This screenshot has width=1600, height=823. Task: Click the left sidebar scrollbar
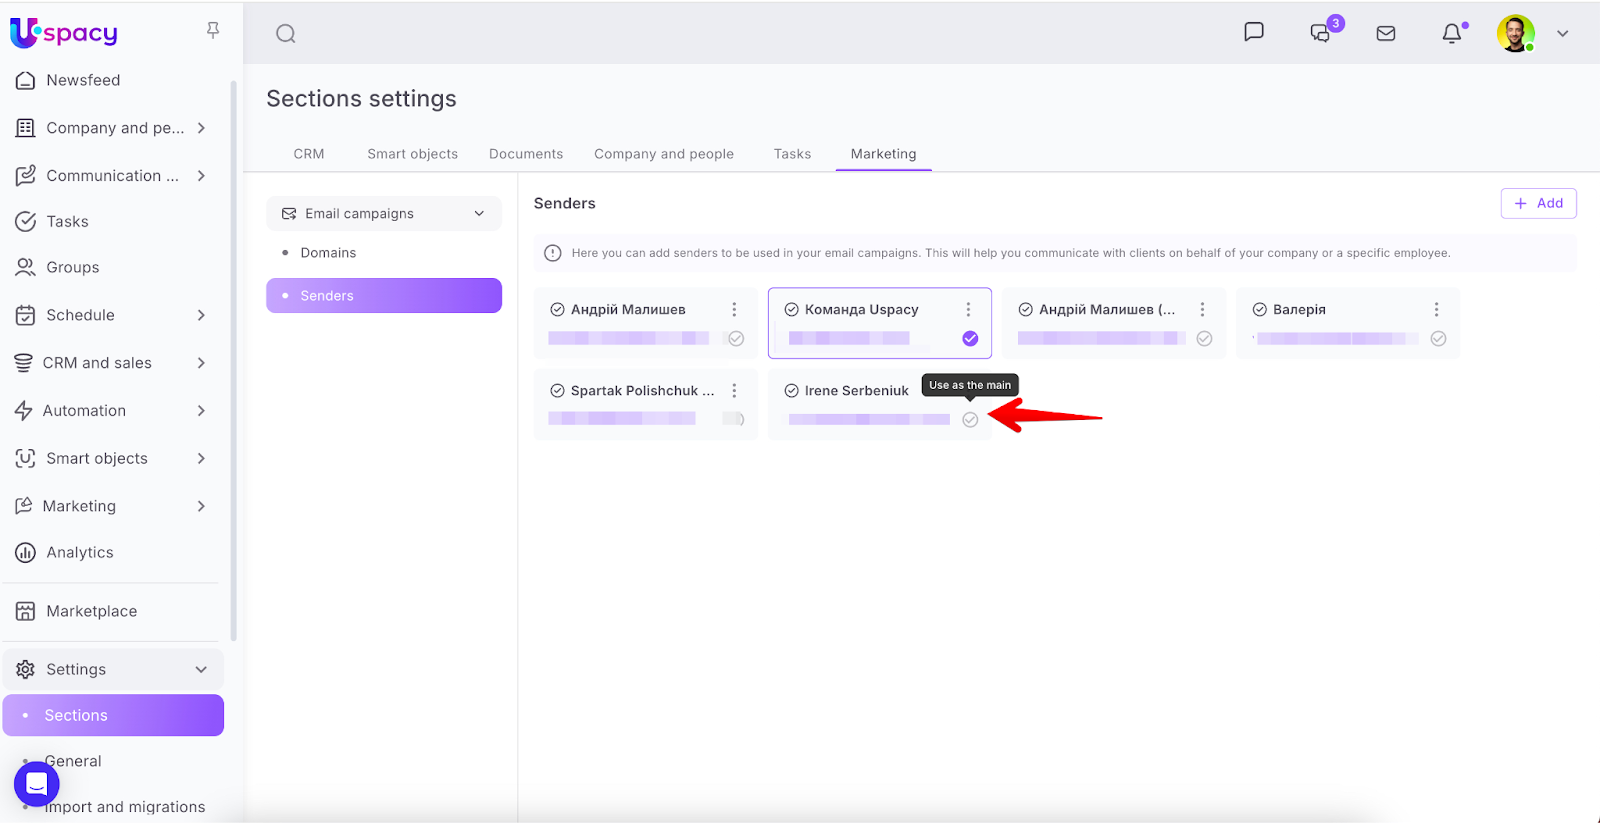coord(234,360)
